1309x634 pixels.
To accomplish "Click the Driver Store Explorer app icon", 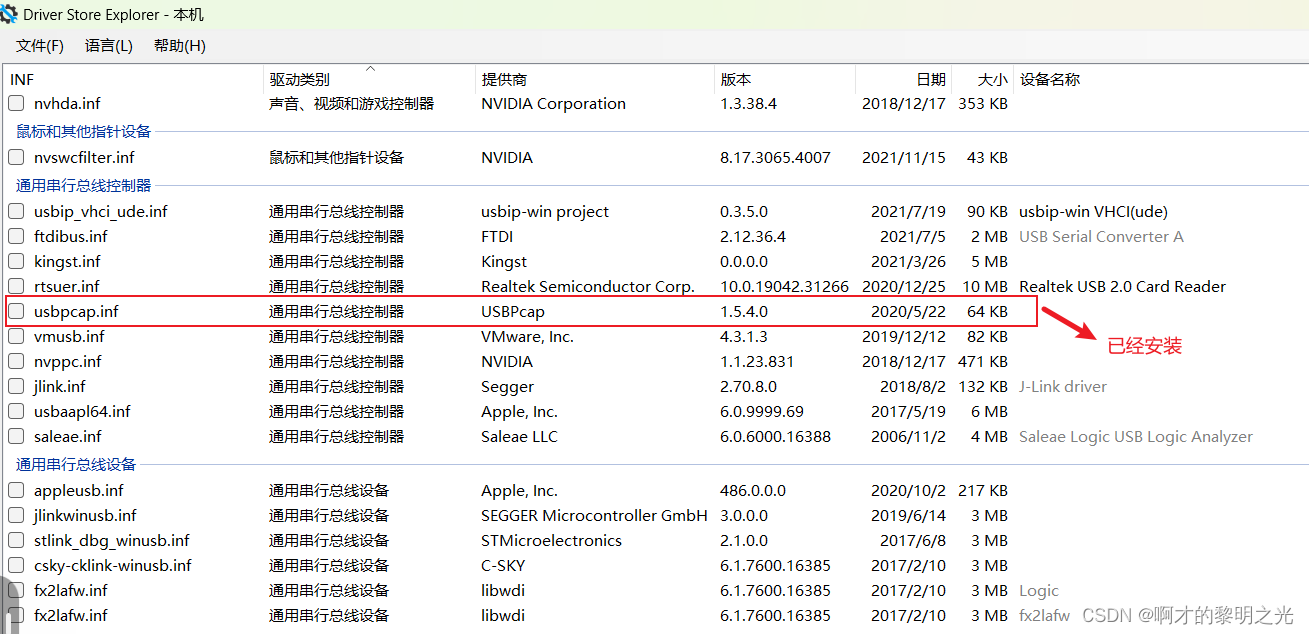I will pyautogui.click(x=10, y=15).
